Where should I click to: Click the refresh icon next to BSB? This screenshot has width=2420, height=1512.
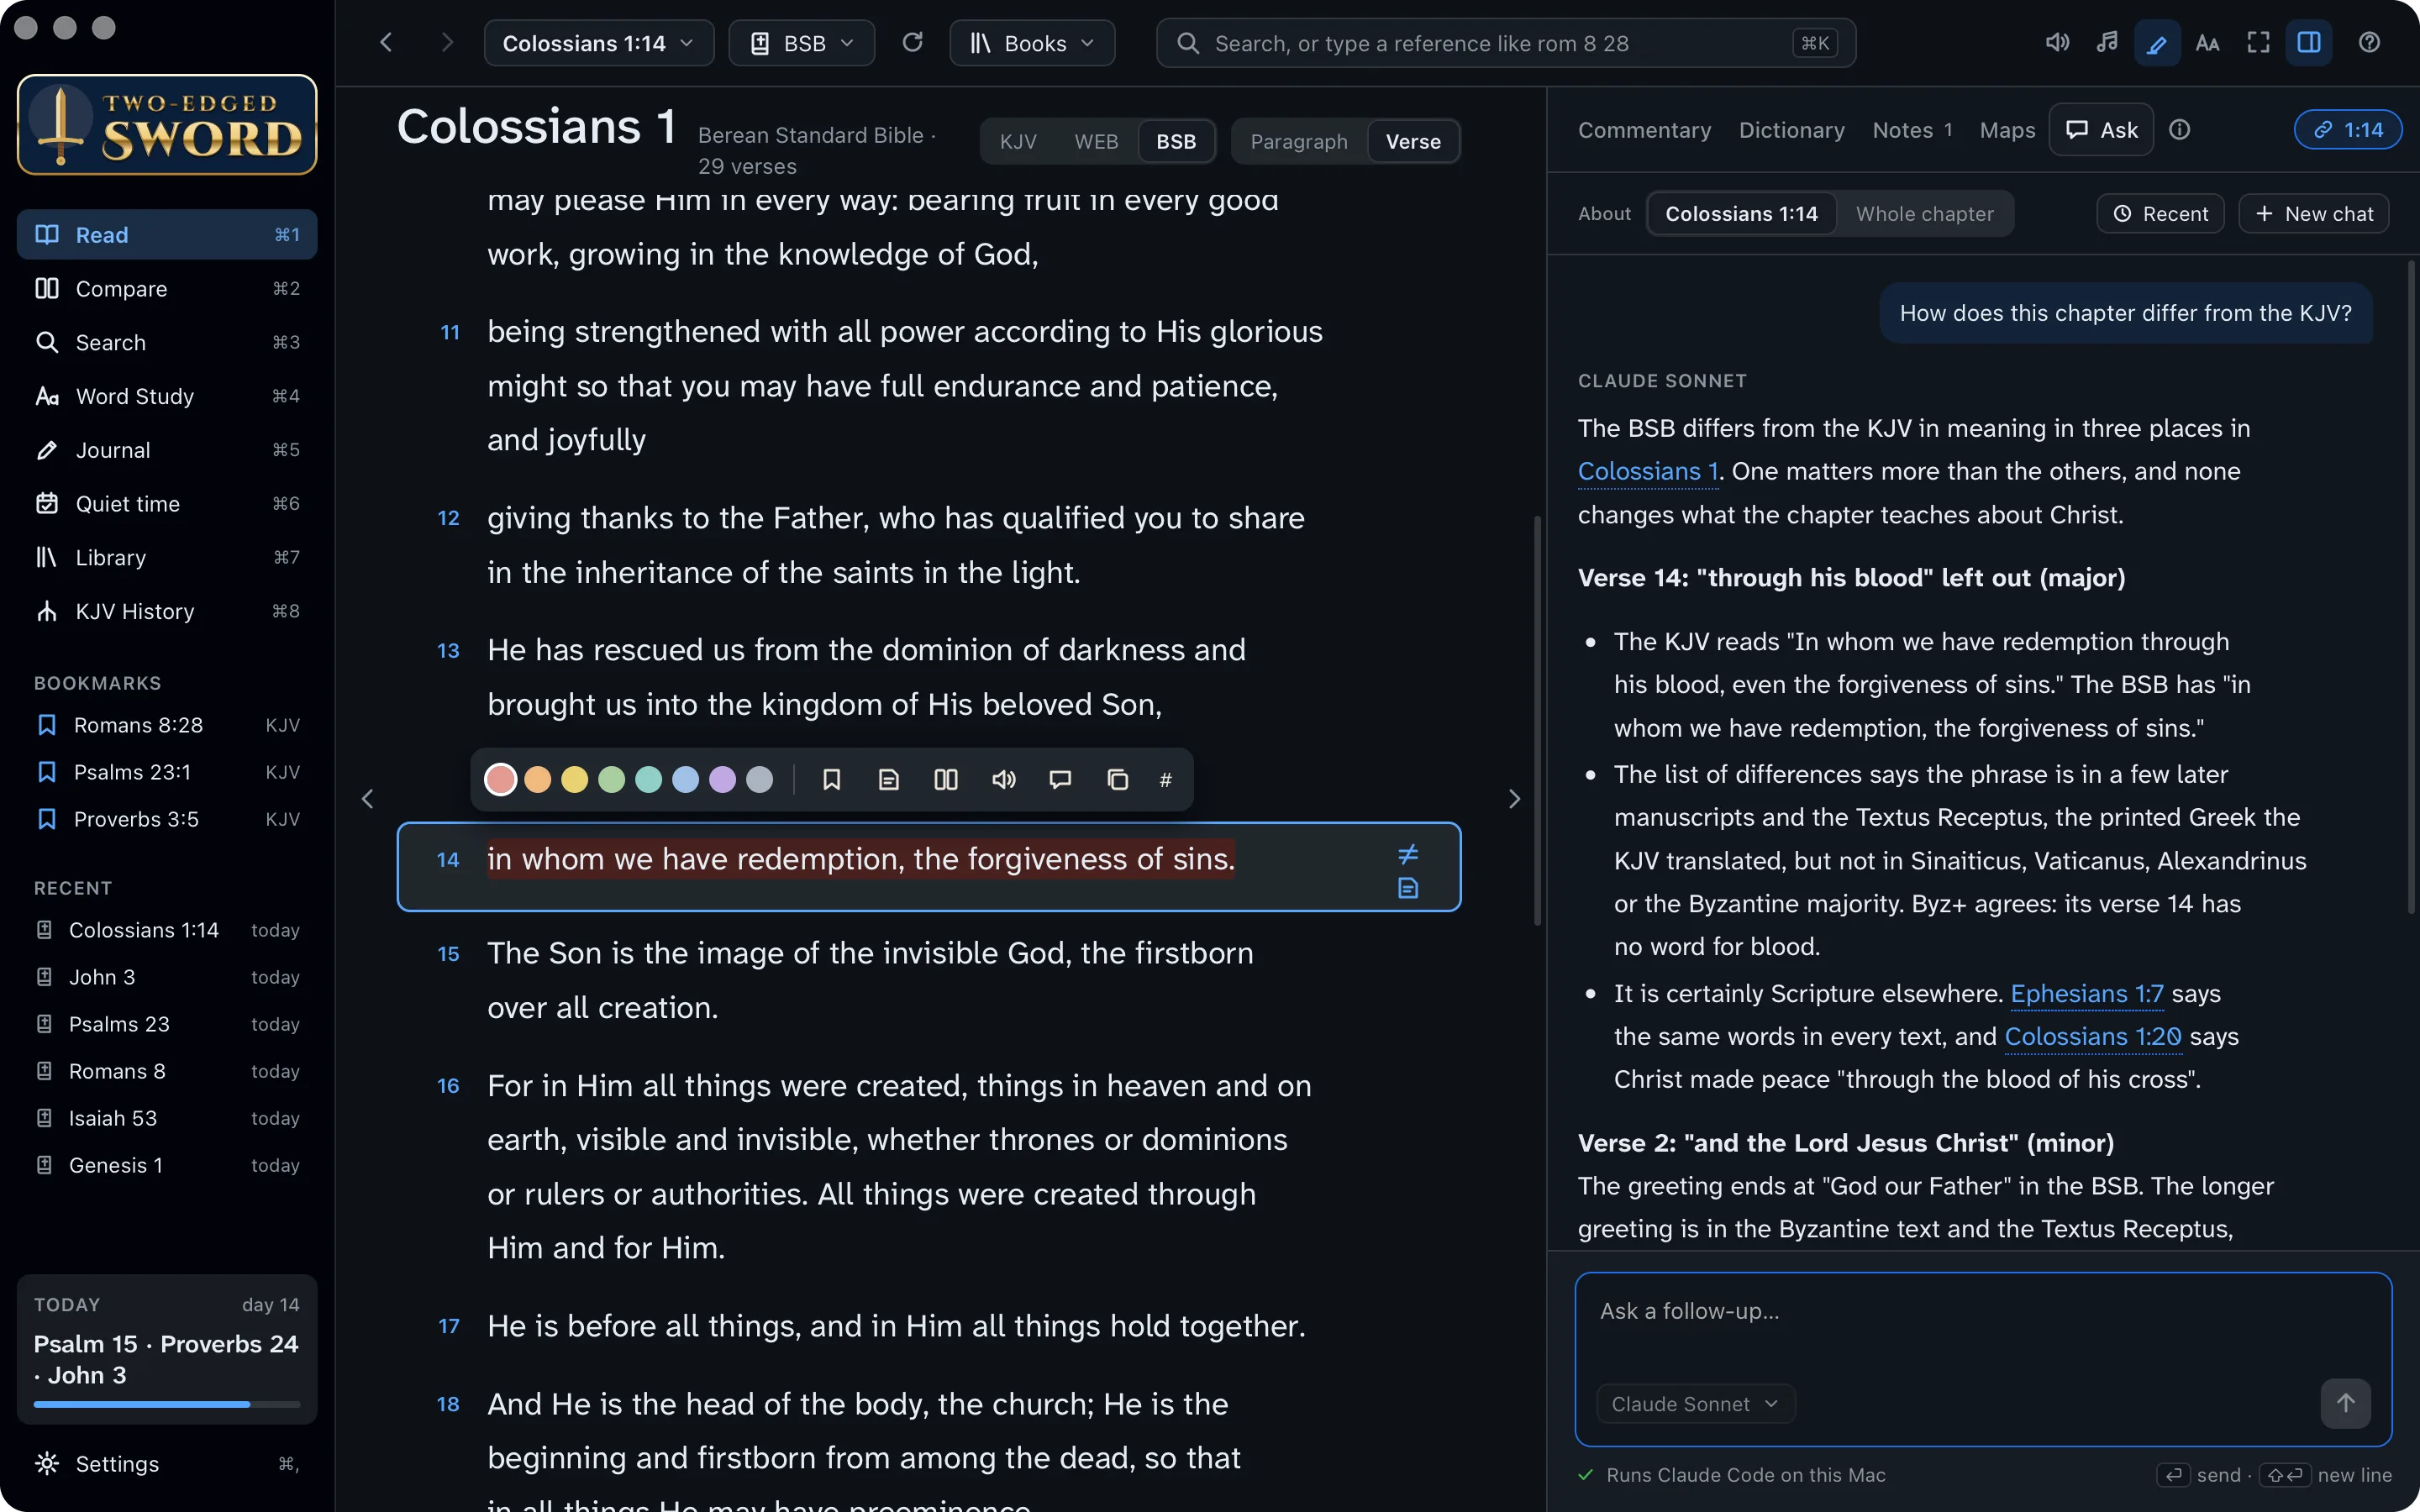(x=912, y=43)
